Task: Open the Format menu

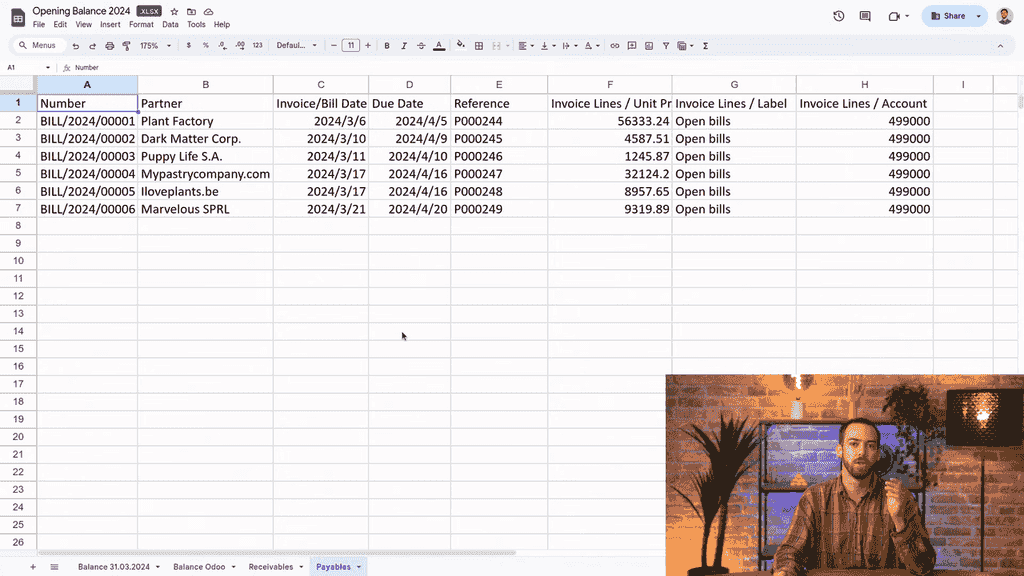Action: point(141,25)
